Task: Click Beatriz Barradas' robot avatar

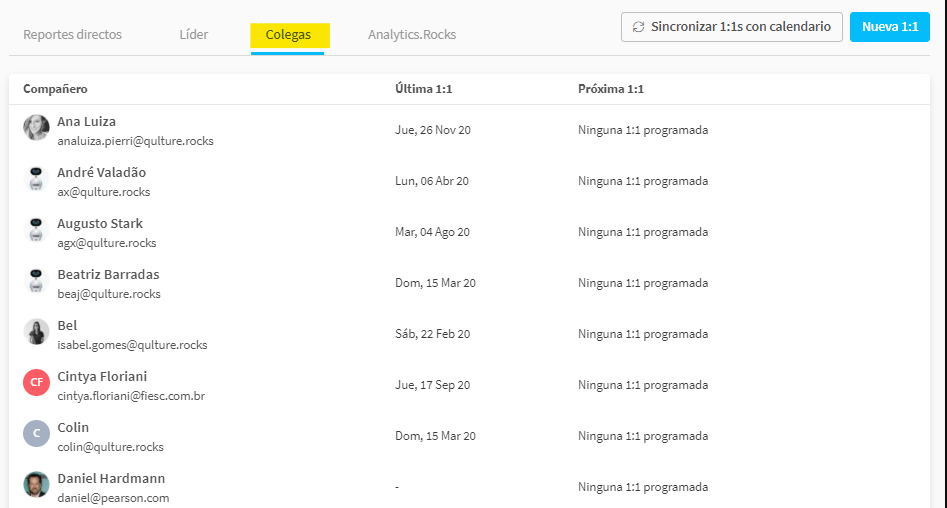Action: [x=36, y=280]
